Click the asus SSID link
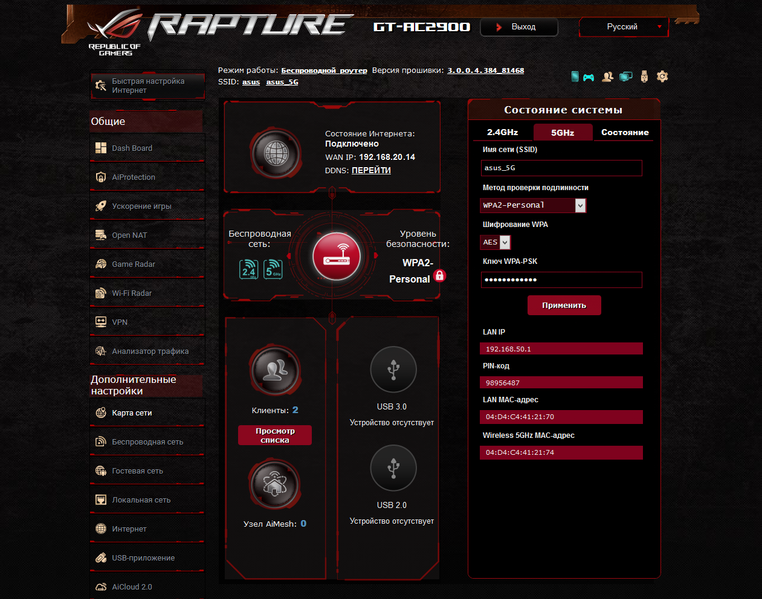 [x=251, y=82]
